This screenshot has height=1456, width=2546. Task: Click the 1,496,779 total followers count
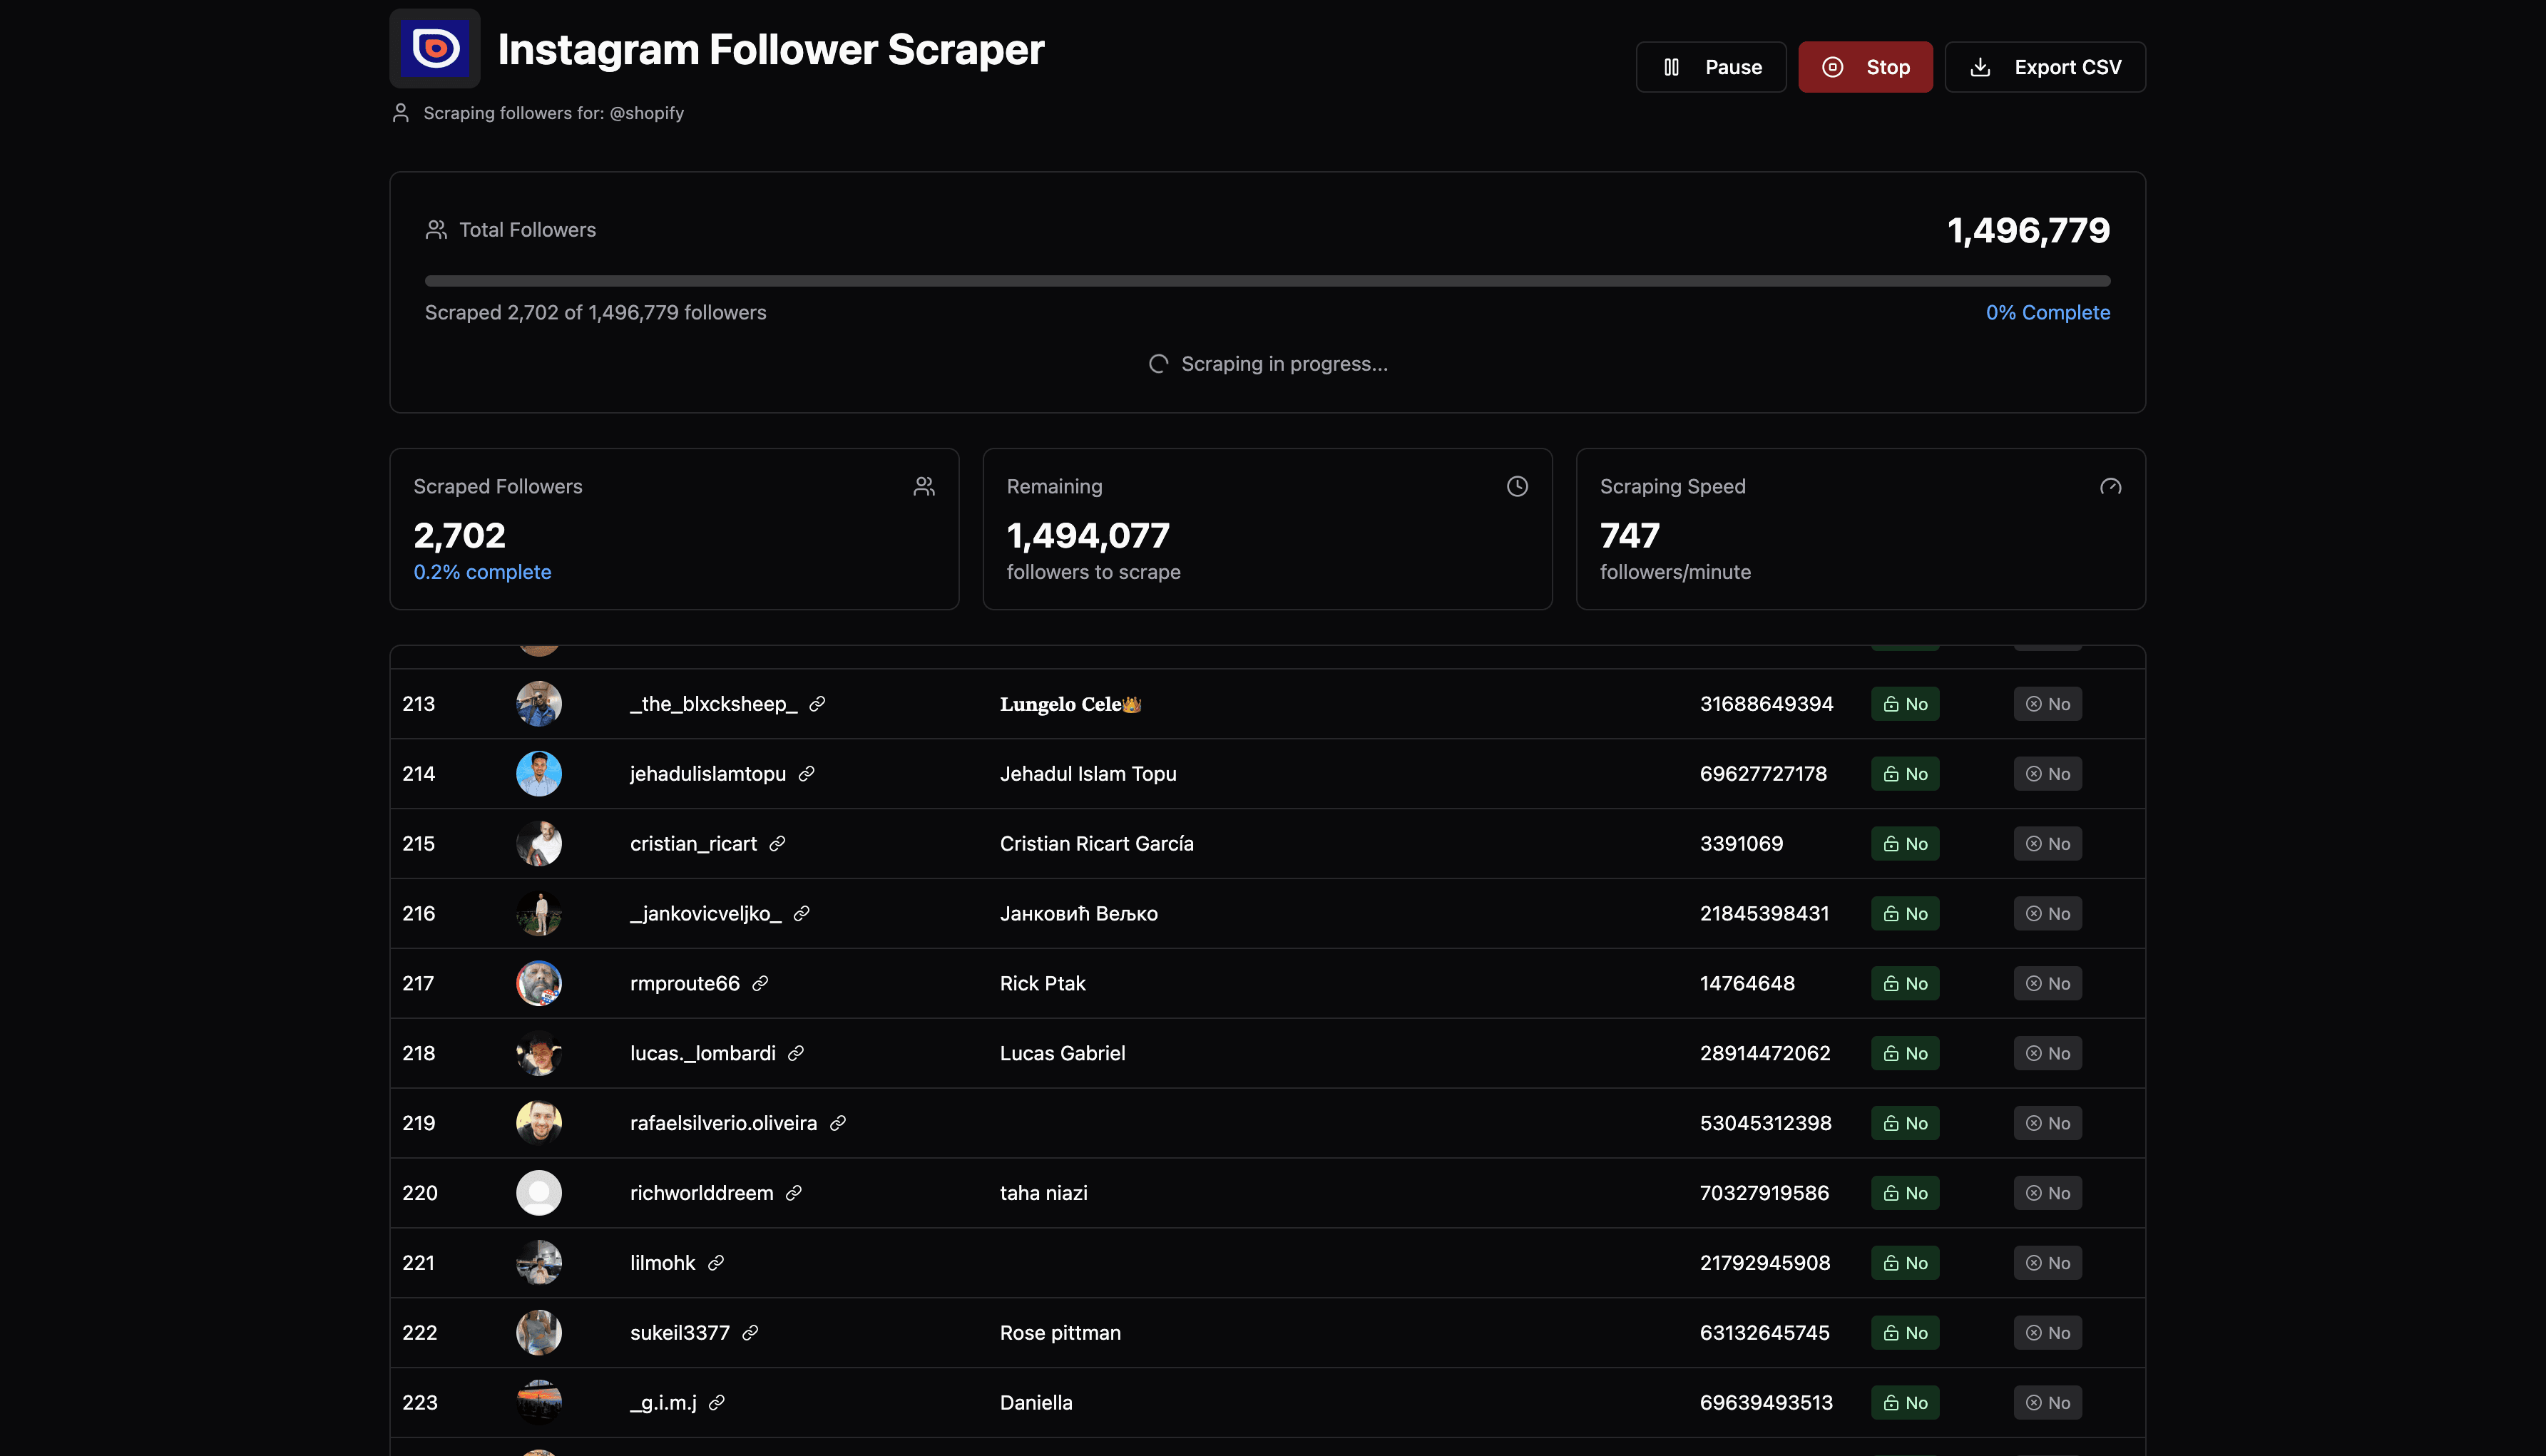pyautogui.click(x=2028, y=231)
